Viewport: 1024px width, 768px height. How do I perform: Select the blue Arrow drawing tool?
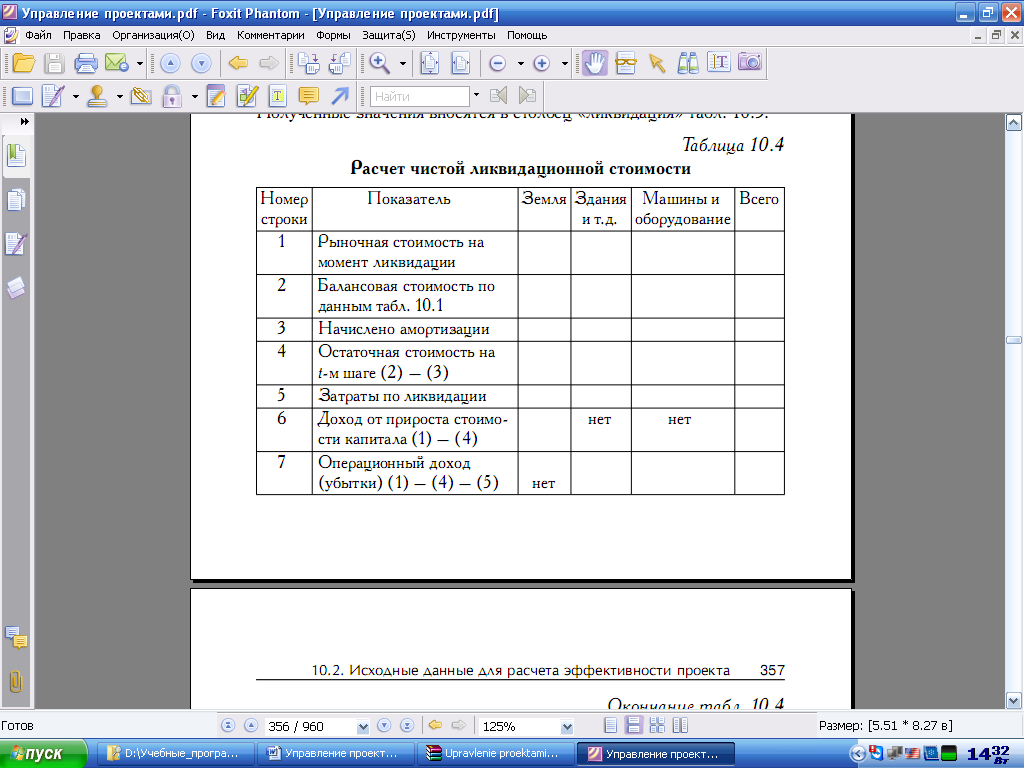[340, 96]
